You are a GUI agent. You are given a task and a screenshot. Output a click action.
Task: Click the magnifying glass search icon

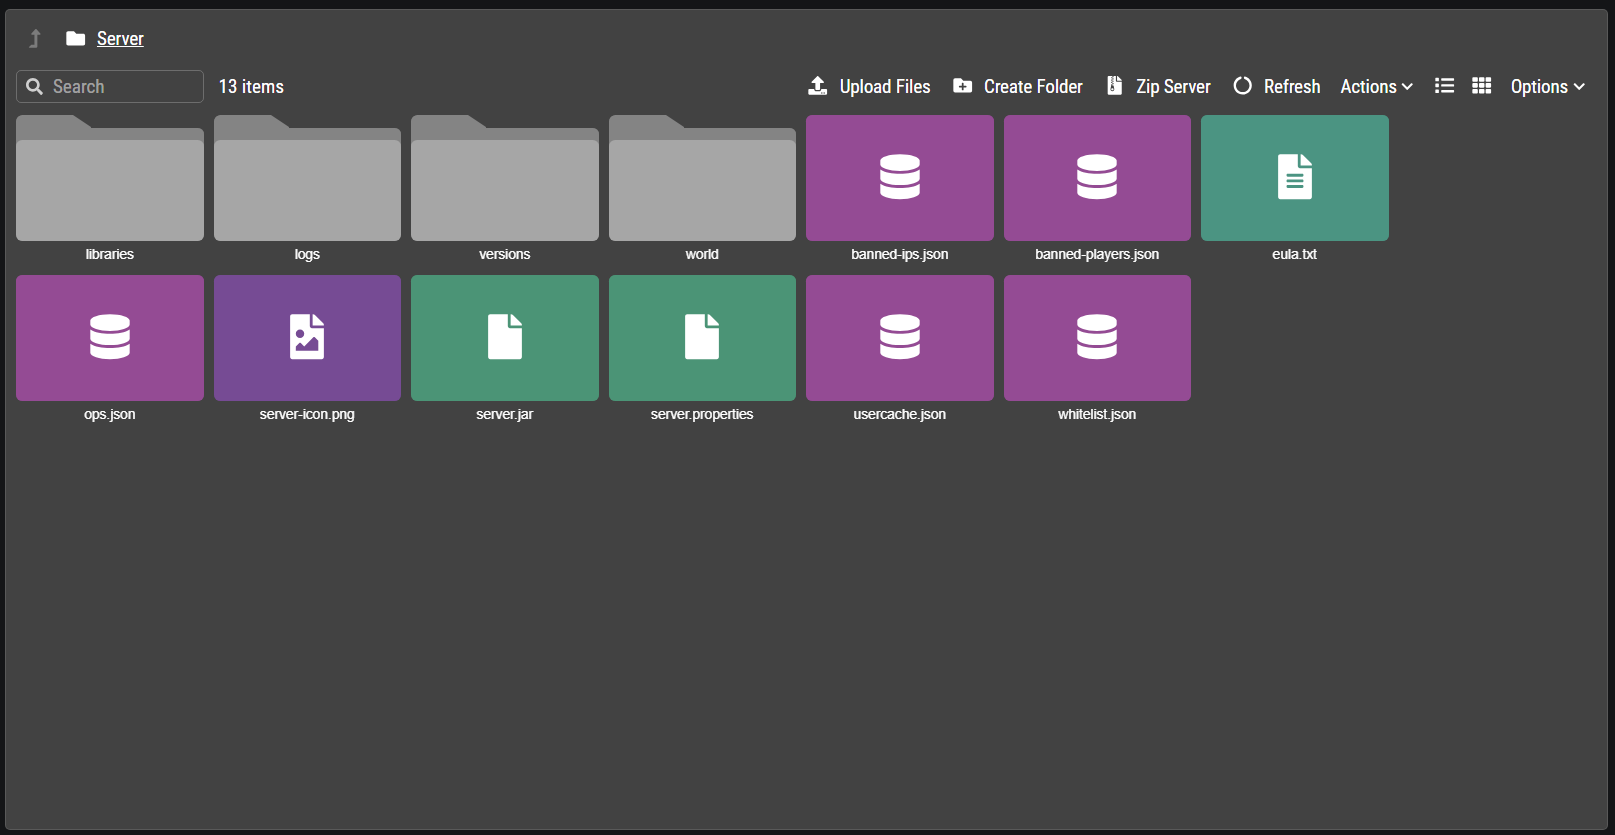34,86
